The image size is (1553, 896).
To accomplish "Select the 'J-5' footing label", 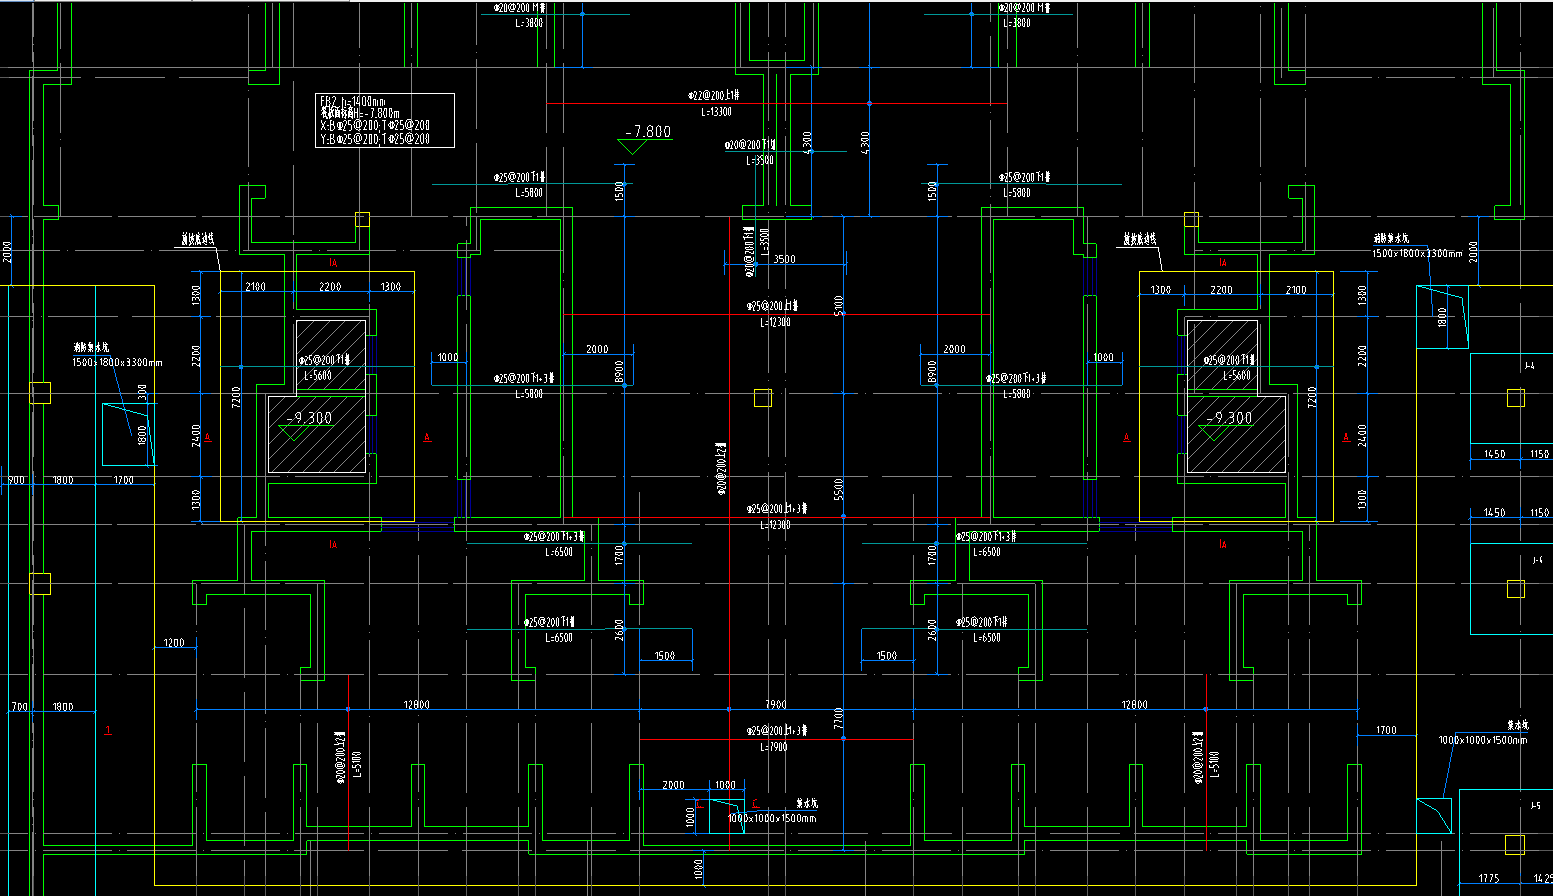I will pyautogui.click(x=1535, y=805).
